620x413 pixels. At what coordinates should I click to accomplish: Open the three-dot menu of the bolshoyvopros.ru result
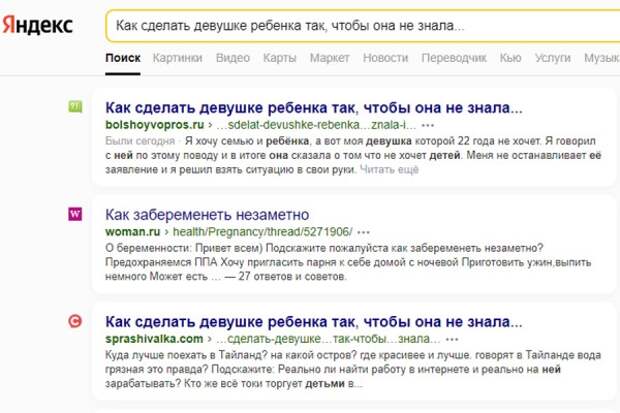coord(428,126)
